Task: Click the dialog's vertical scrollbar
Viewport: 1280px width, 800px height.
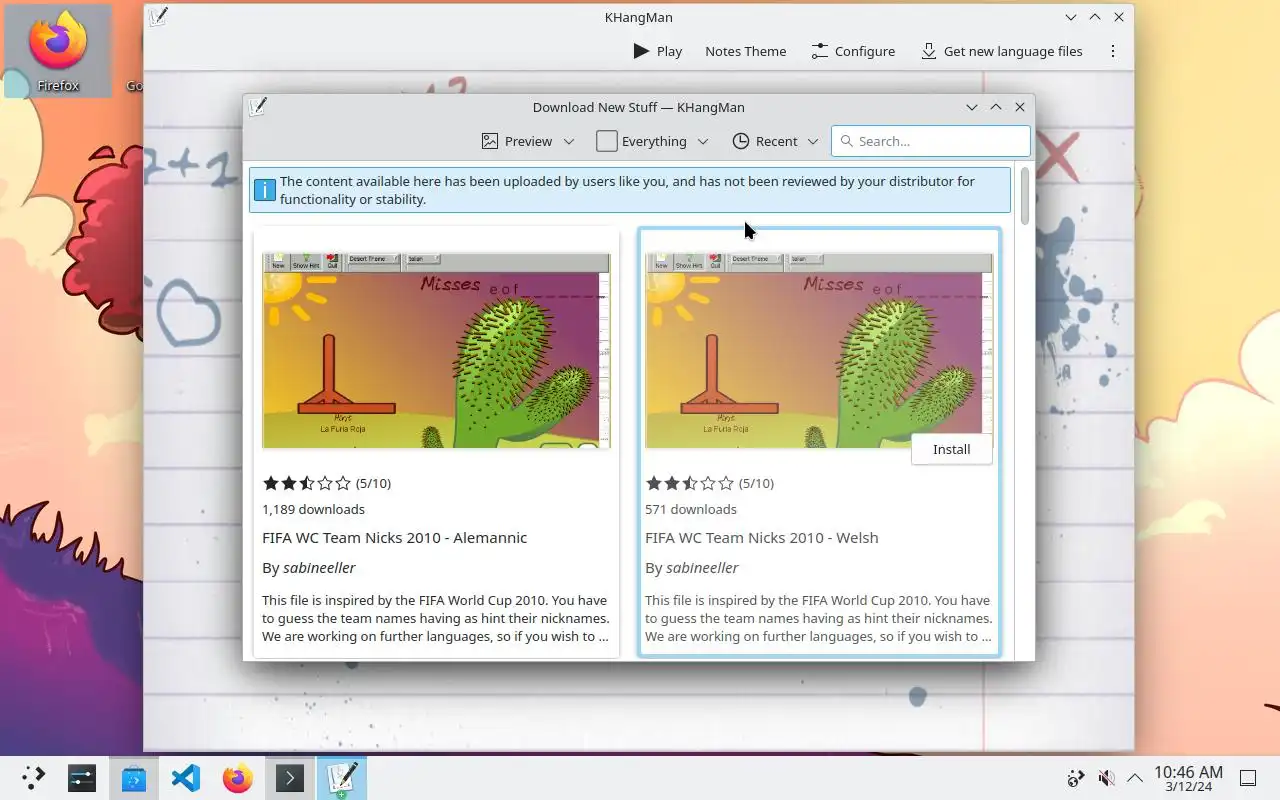Action: (x=1024, y=196)
